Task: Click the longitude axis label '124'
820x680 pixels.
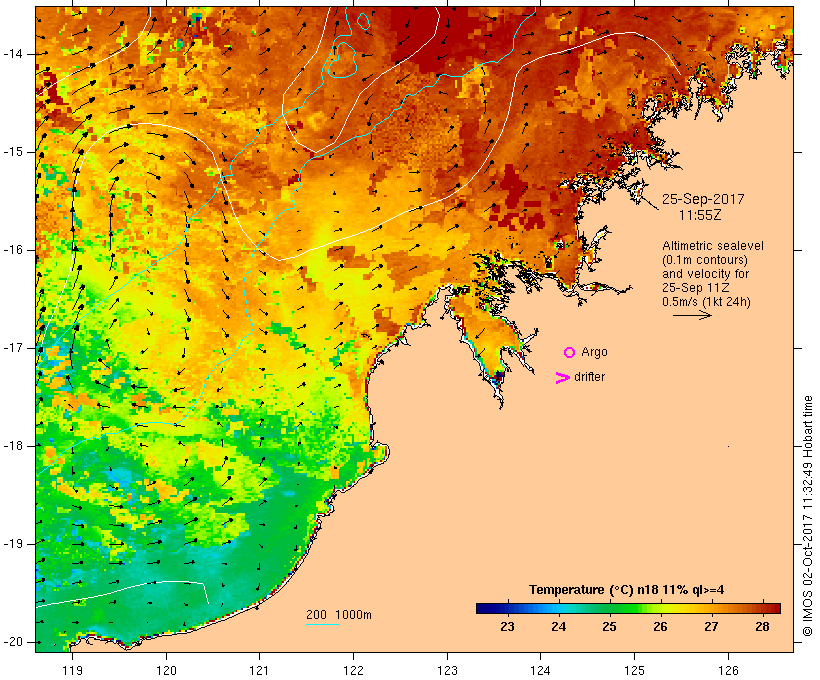Action: (540, 670)
